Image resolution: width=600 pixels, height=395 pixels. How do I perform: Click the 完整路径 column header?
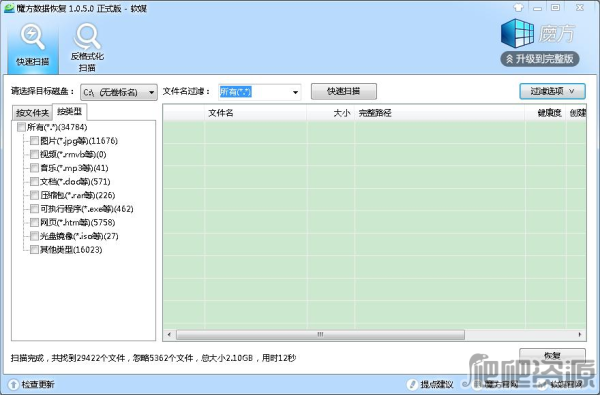[439, 113]
